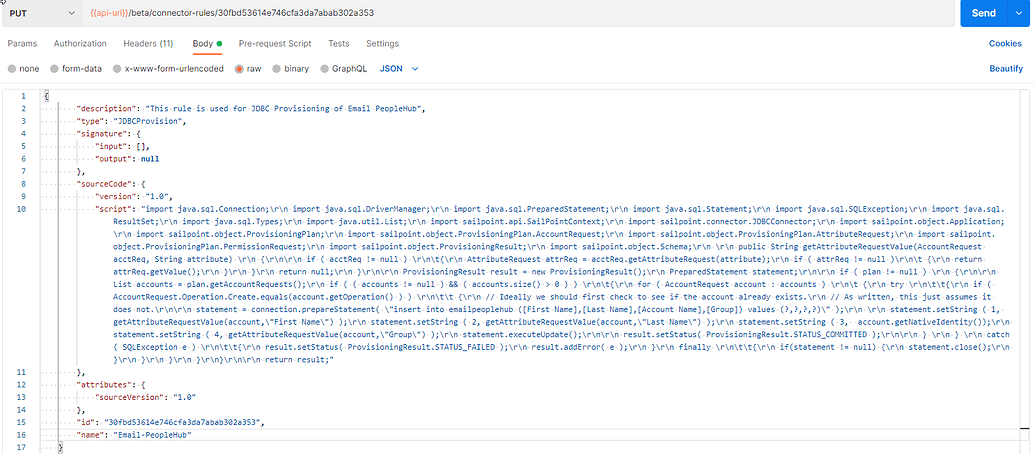
Task: Click the request URL field
Action: [x=500, y=13]
